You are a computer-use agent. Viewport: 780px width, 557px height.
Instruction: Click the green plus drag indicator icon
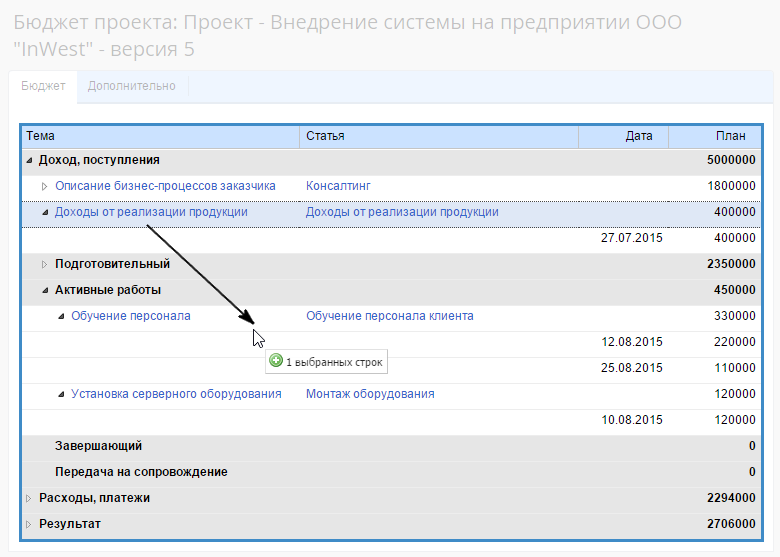pos(276,361)
